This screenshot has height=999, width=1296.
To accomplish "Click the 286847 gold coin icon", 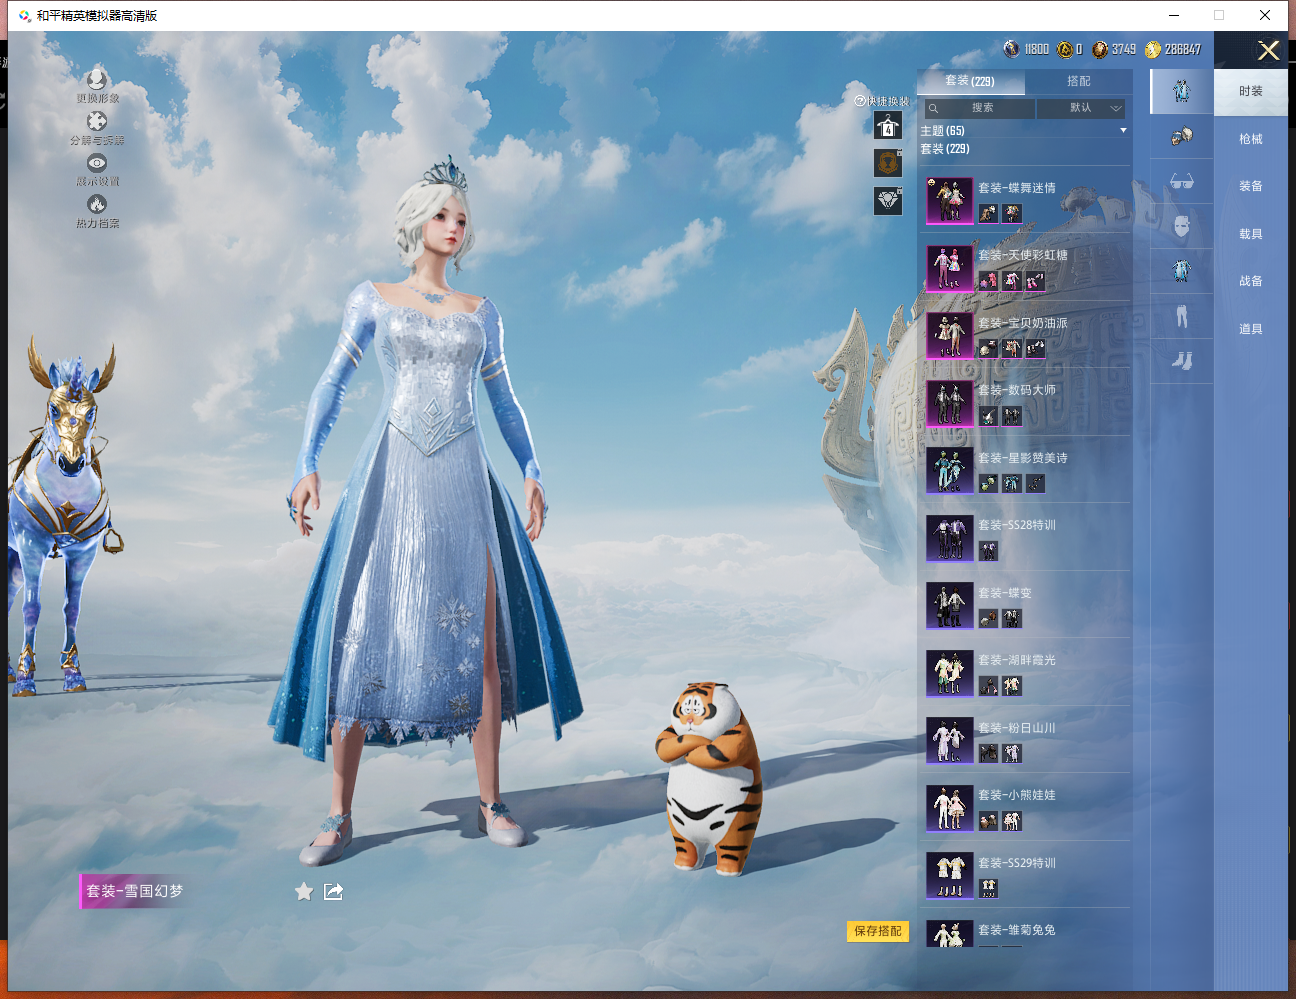I will click(1153, 49).
